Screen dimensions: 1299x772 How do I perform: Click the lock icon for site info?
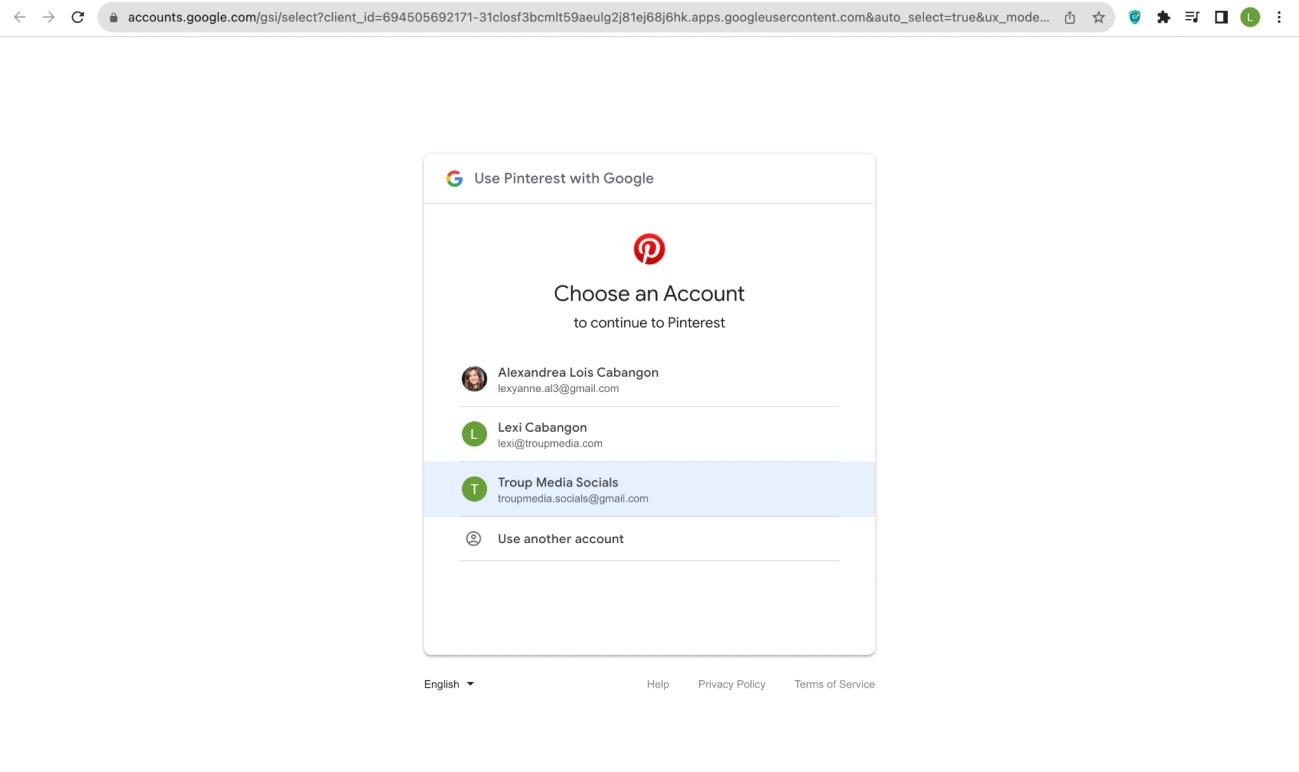(x=114, y=17)
